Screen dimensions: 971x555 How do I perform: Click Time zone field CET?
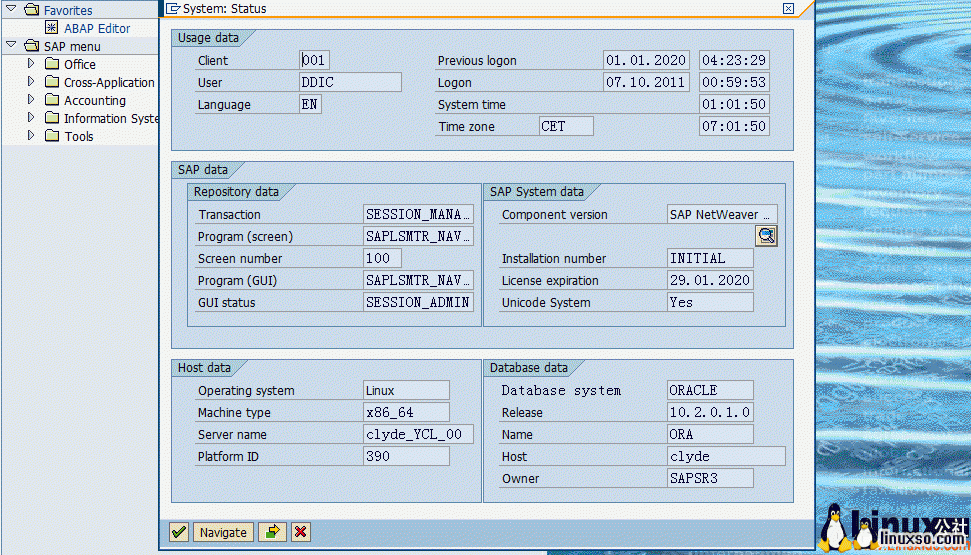(x=566, y=126)
